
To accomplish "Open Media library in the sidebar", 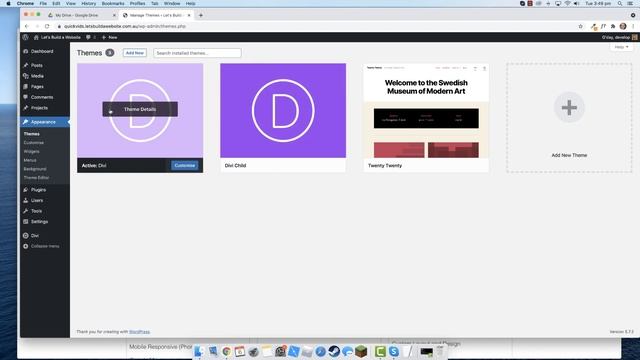I will [x=37, y=76].
